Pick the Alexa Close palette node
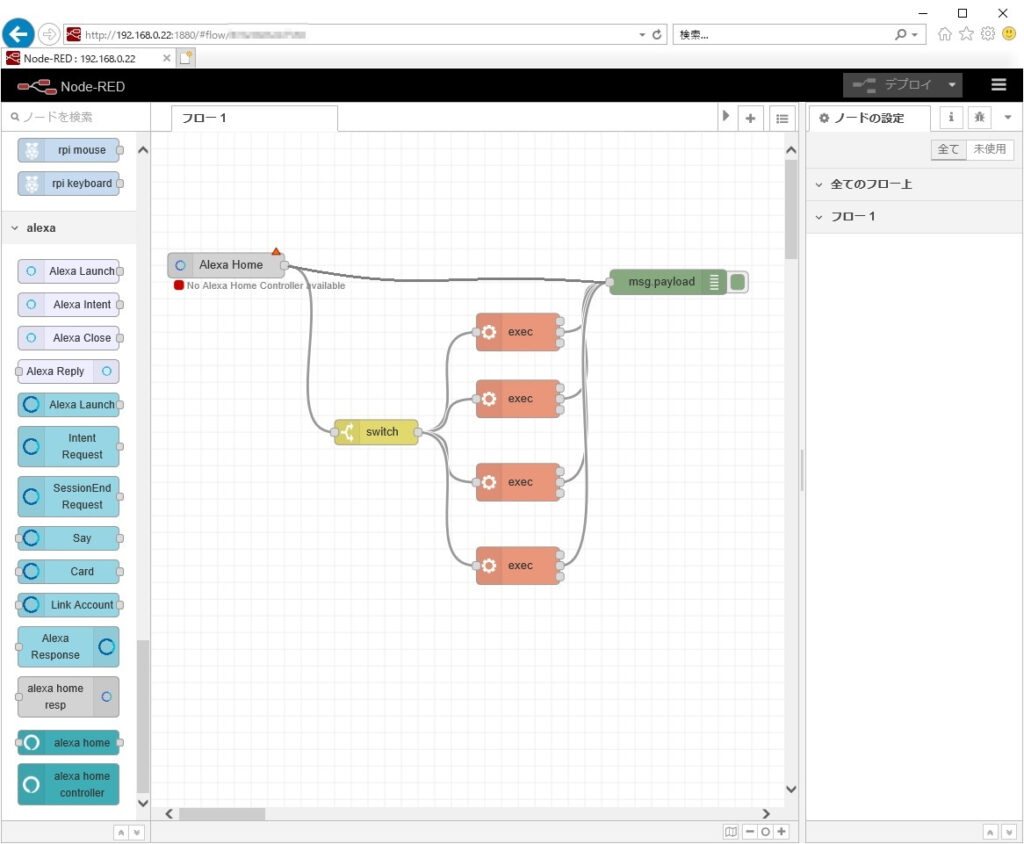Viewport: 1024px width, 844px height. [69, 338]
